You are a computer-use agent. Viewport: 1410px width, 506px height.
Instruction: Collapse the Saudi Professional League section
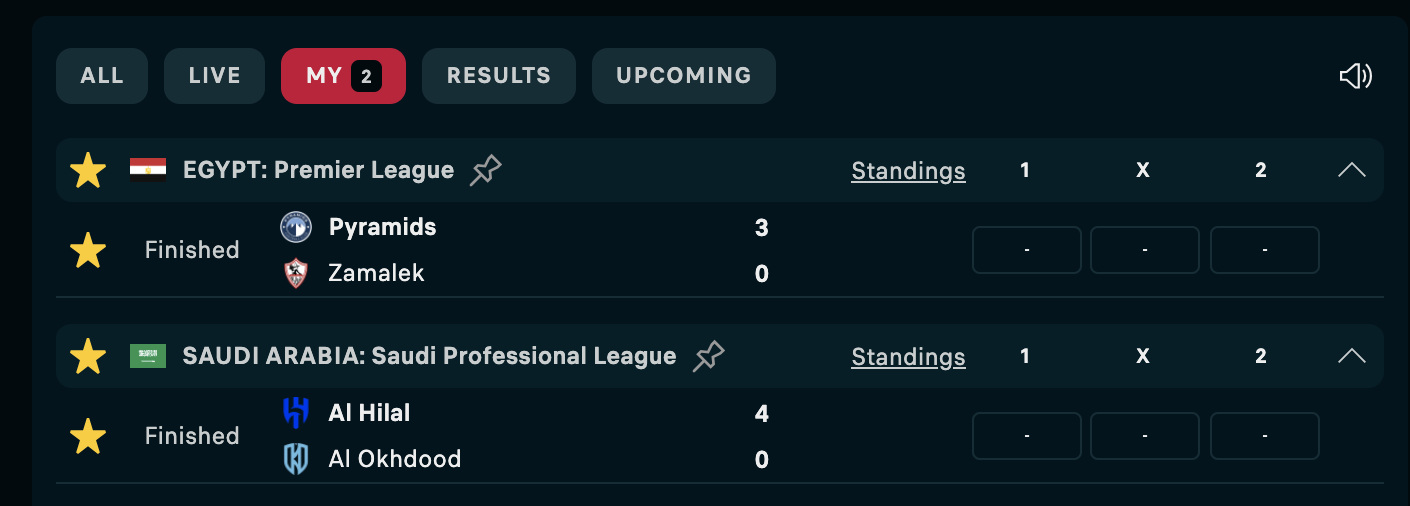(1351, 356)
